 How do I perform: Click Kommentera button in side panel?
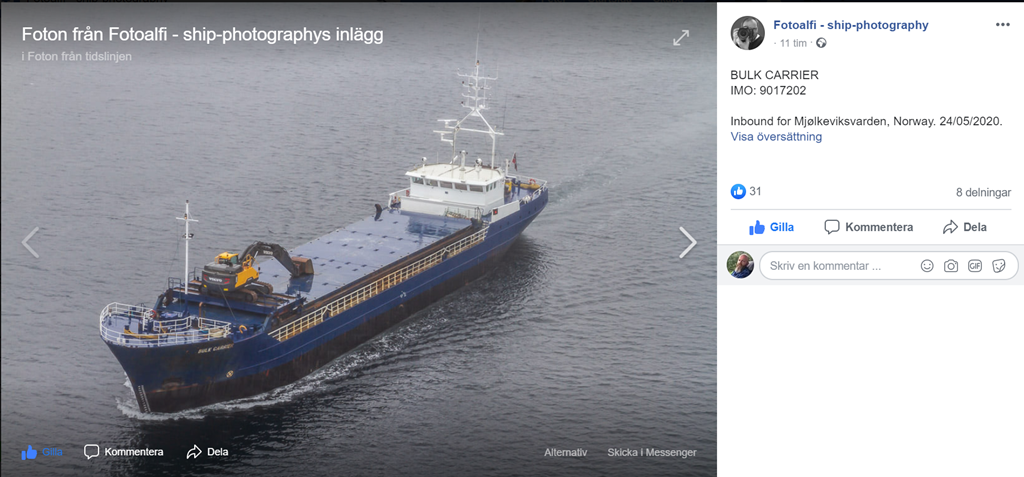point(869,227)
